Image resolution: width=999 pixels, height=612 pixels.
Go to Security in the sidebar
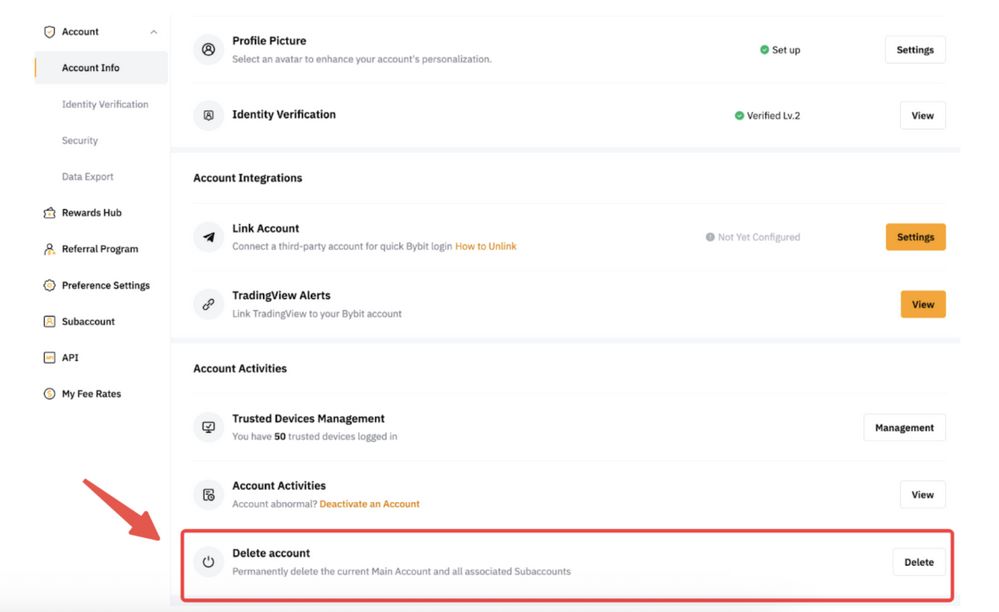click(80, 140)
